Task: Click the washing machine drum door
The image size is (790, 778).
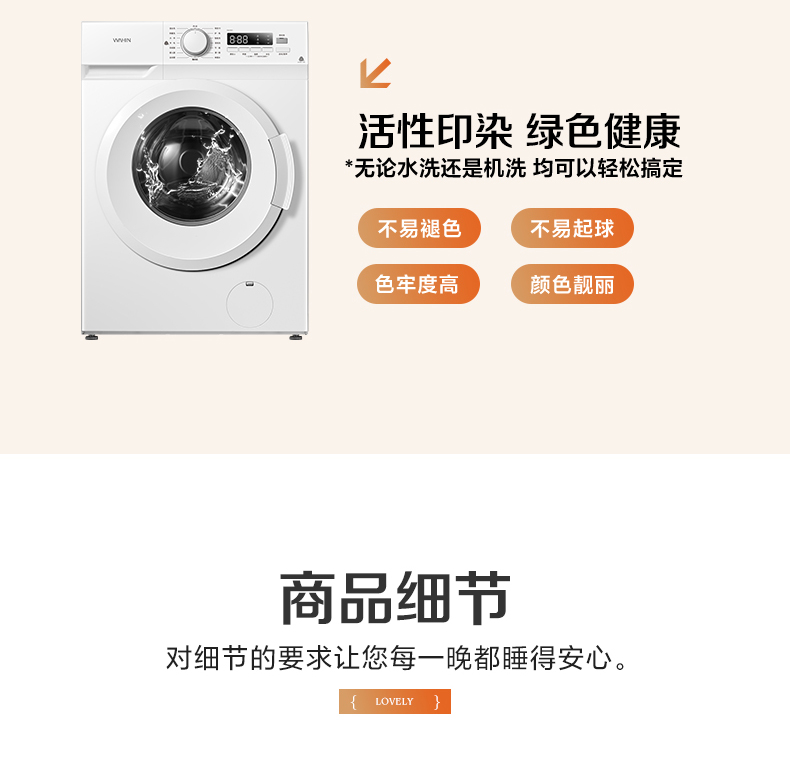Action: (x=191, y=164)
